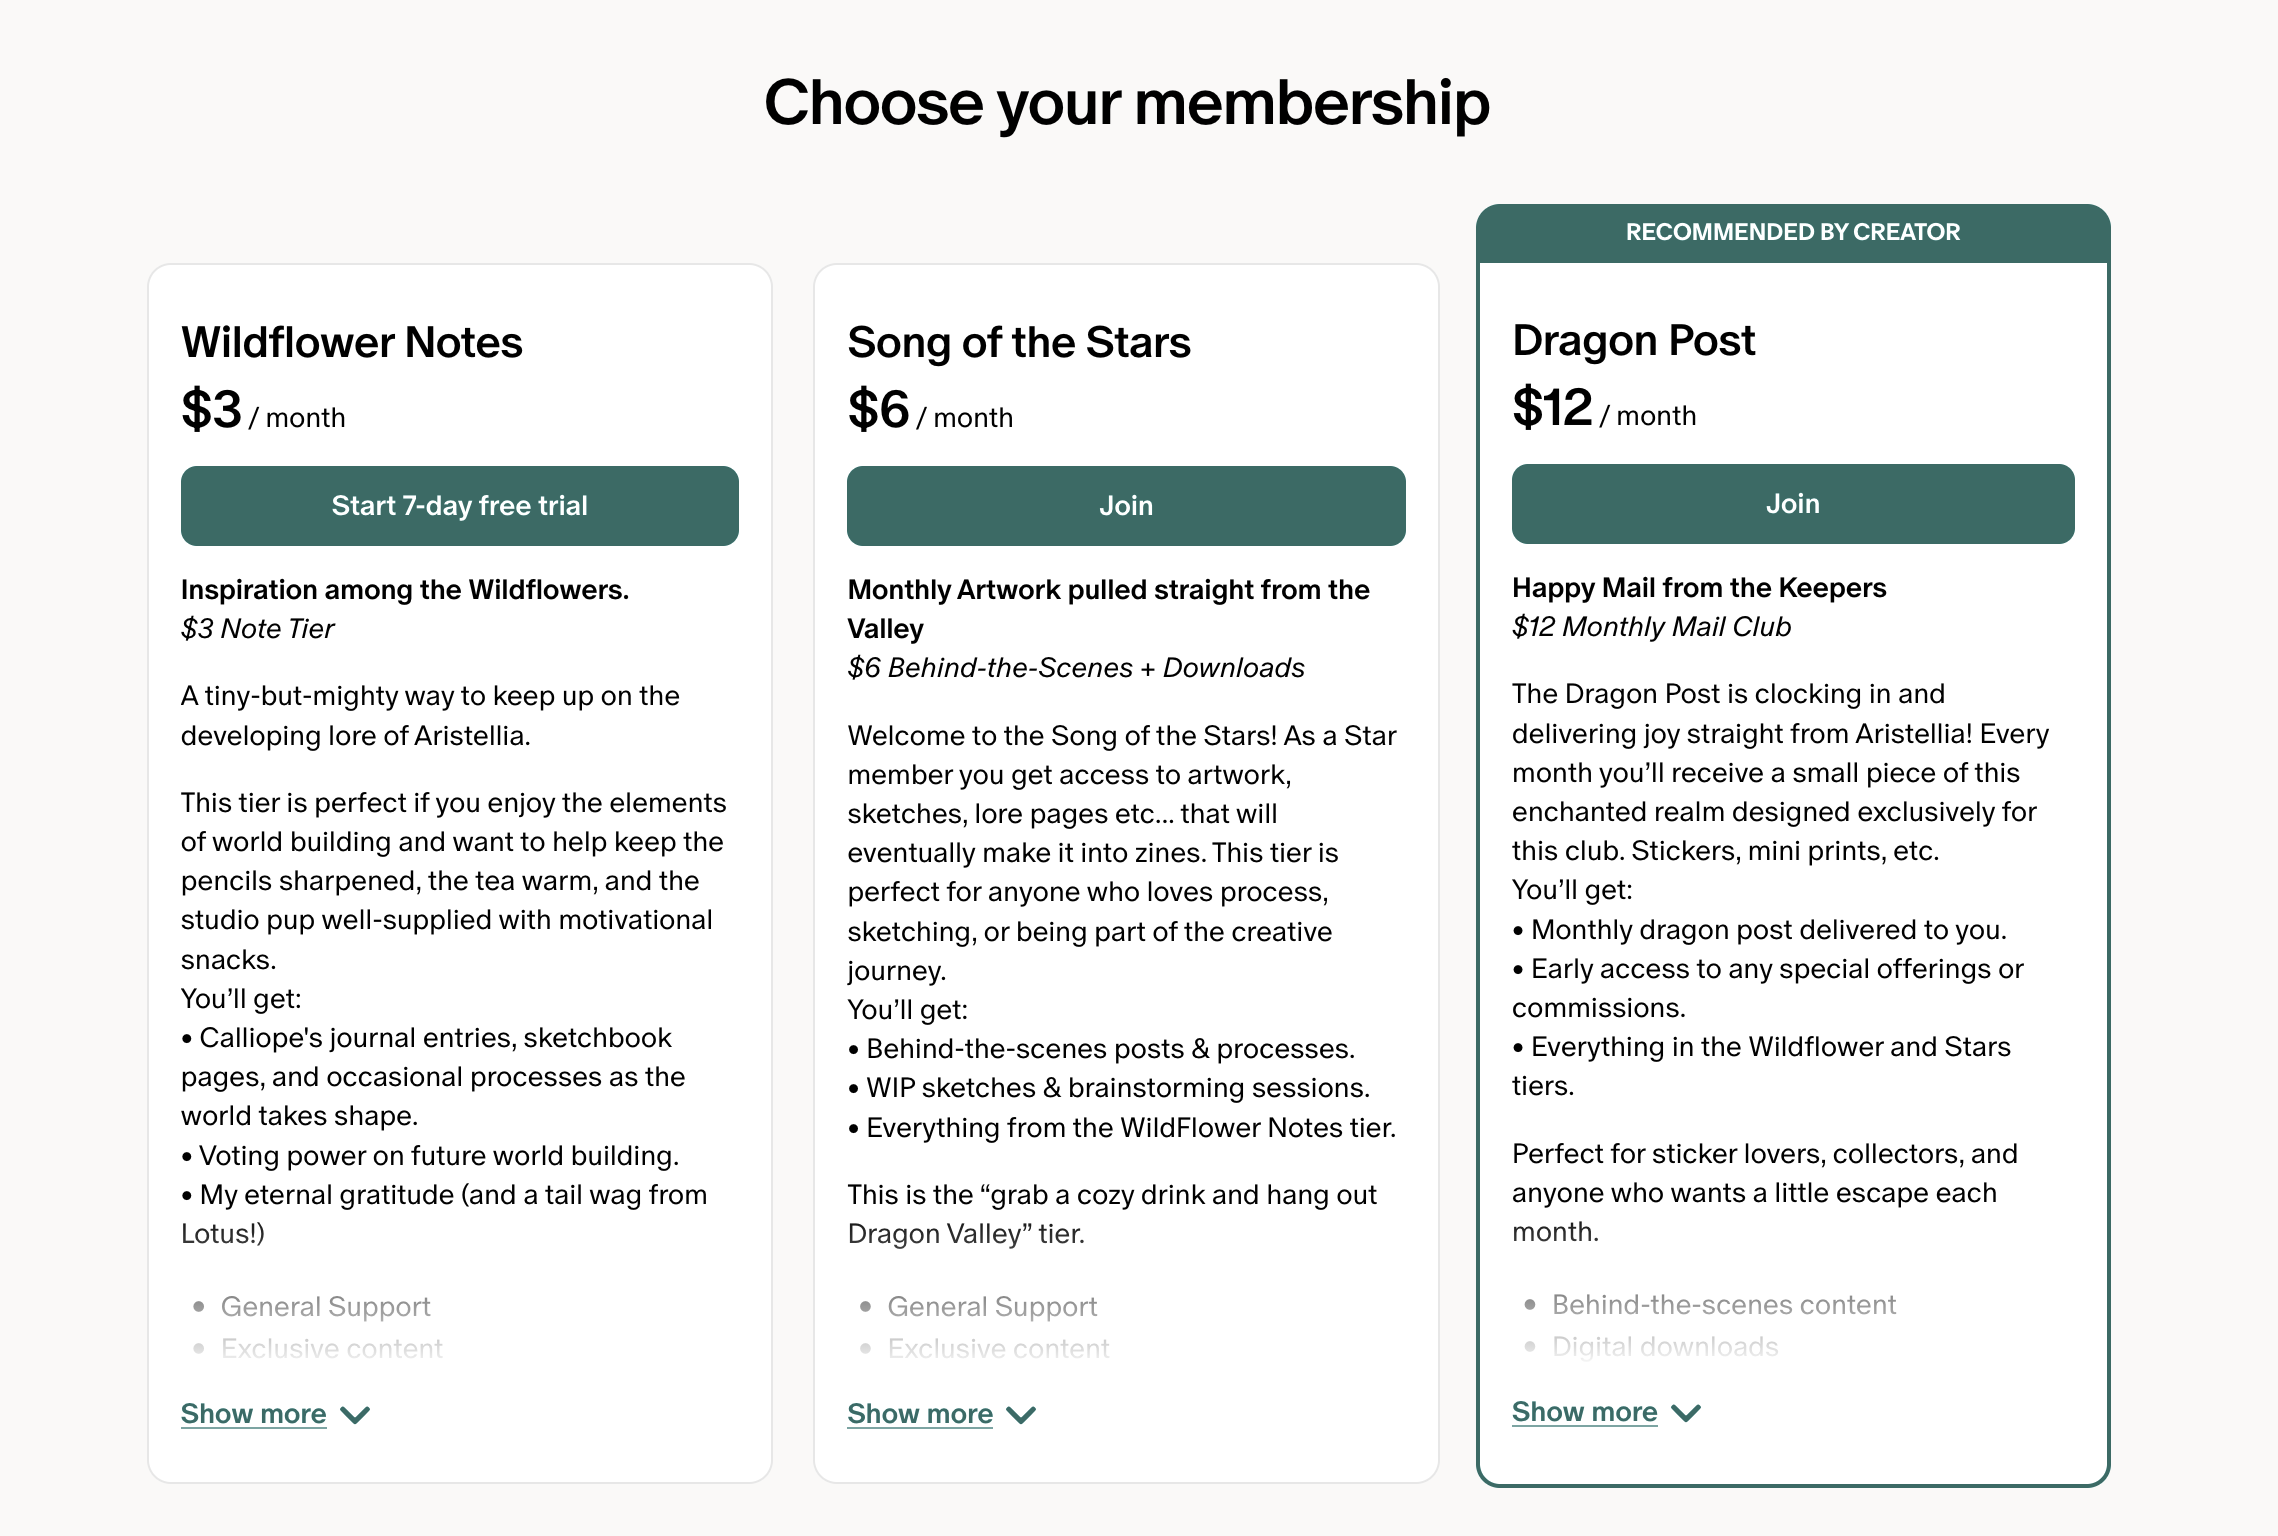The image size is (2278, 1536).
Task: Select the Dragon Post tier title
Action: pos(1634,340)
